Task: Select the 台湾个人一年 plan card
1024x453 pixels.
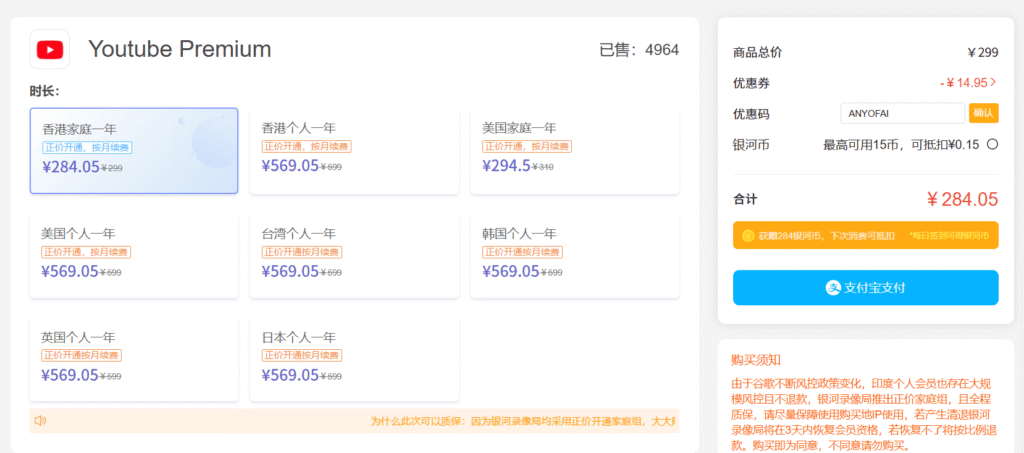Action: (354, 256)
